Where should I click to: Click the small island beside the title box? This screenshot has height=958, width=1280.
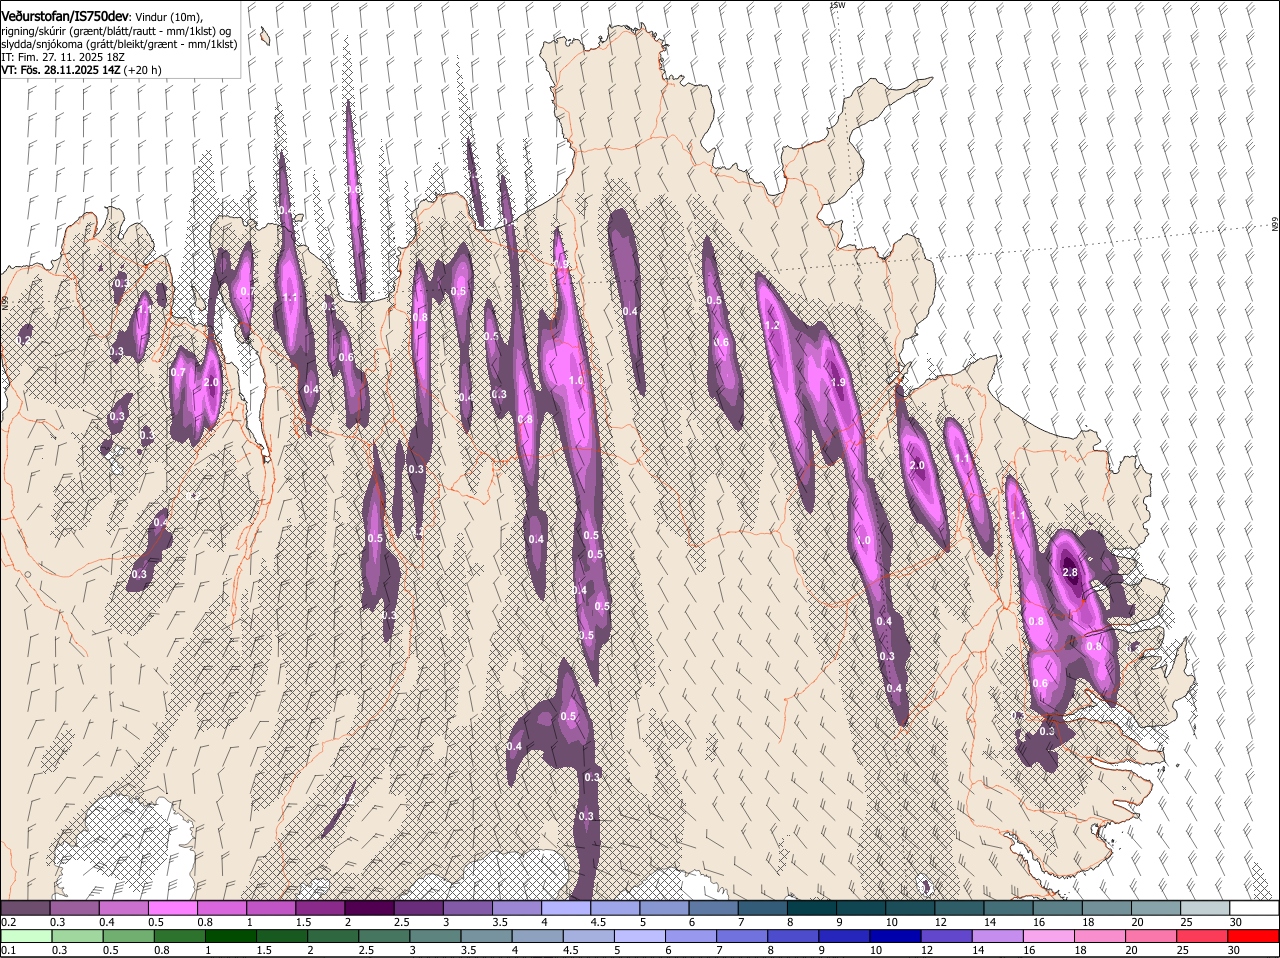pos(265,37)
